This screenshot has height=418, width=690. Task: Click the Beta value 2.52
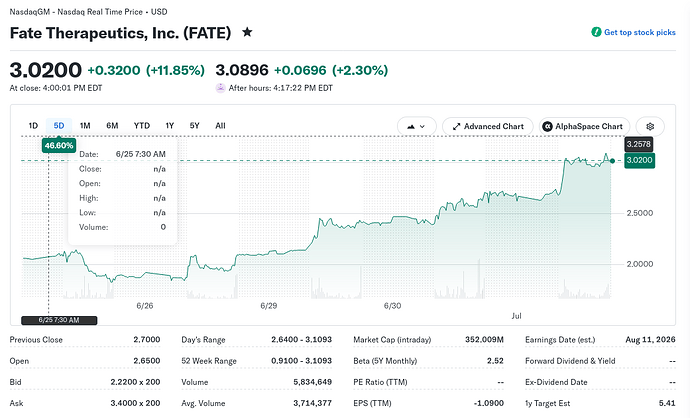(x=495, y=361)
